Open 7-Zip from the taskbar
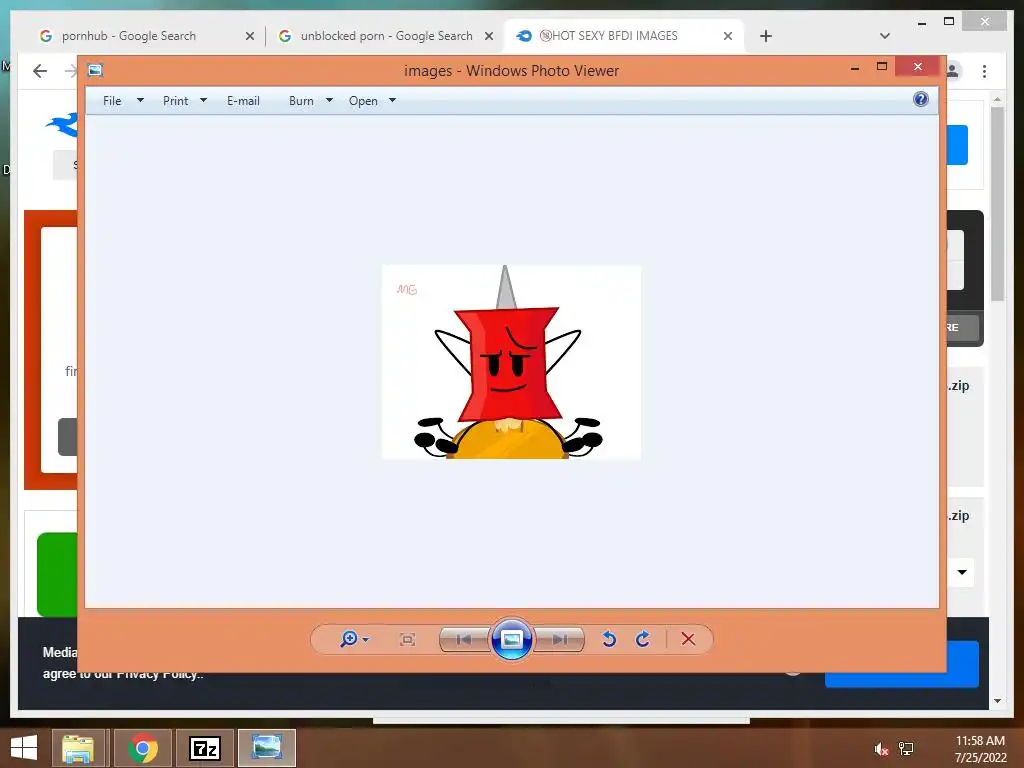 pos(204,748)
